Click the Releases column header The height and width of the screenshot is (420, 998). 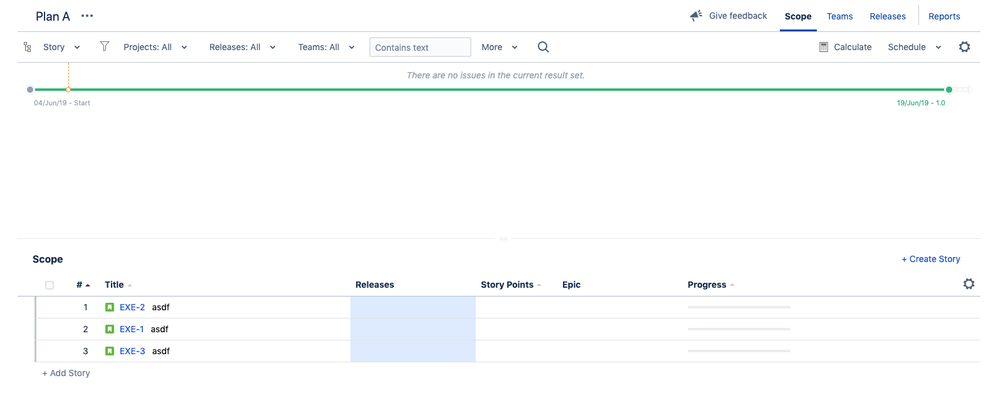click(374, 285)
